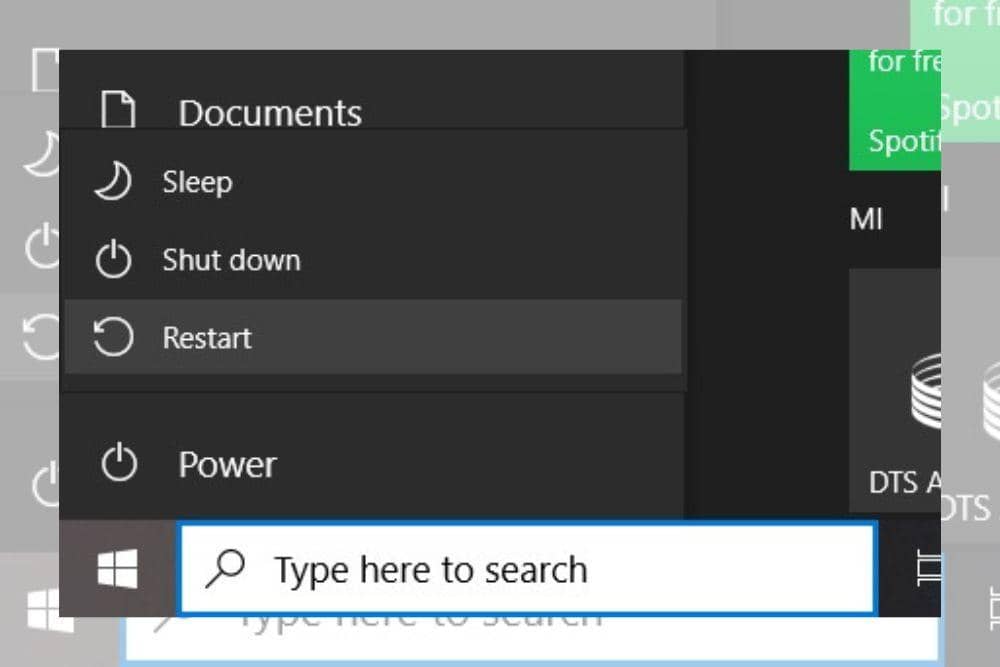1000x667 pixels.
Task: Open Documents from the Start menu
Action: click(270, 113)
